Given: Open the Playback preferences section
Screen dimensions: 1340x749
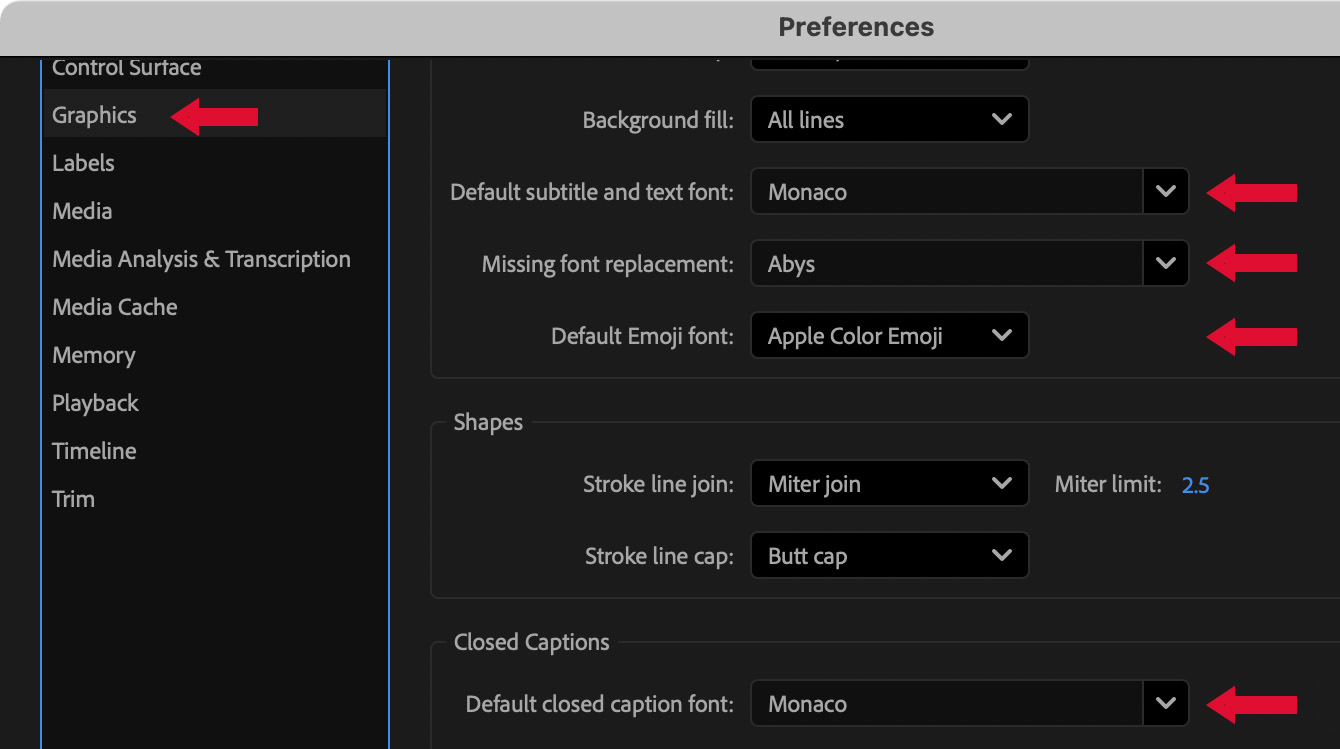Looking at the screenshot, I should (x=95, y=404).
